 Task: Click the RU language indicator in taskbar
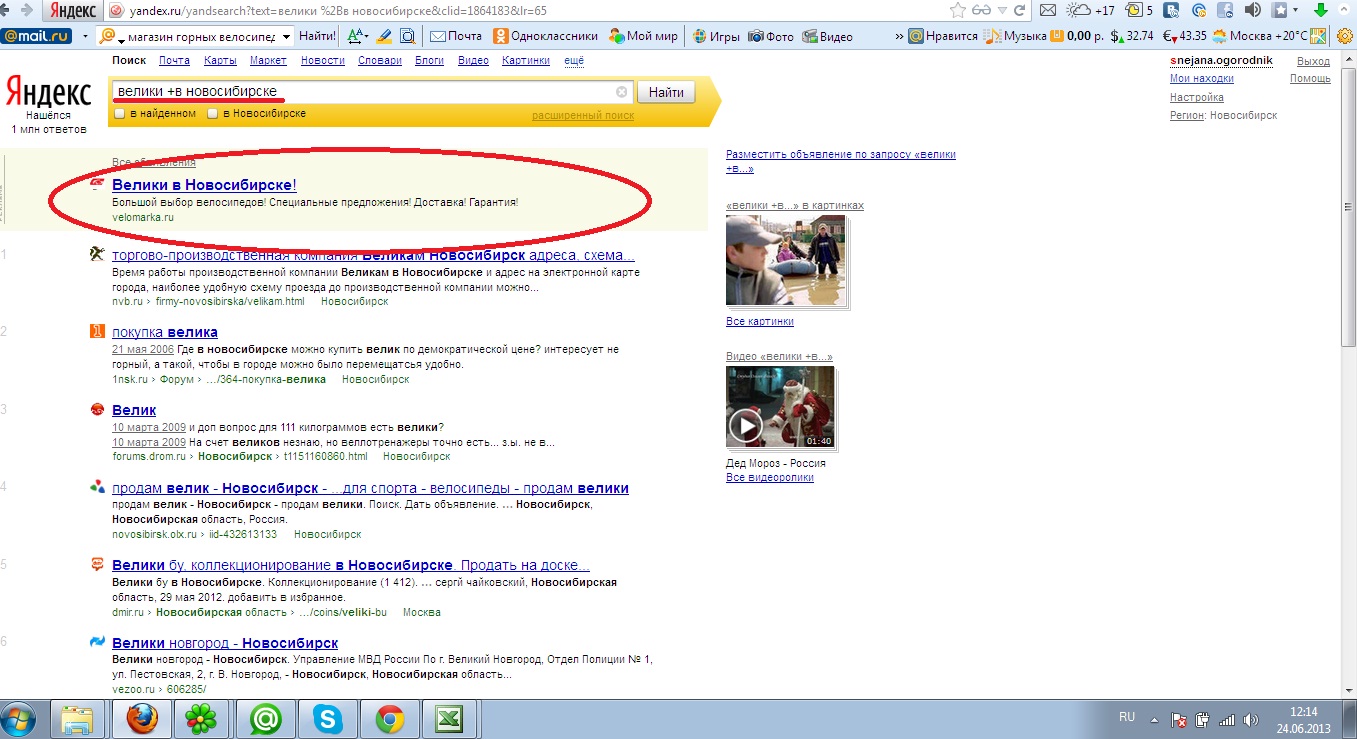click(x=1127, y=717)
